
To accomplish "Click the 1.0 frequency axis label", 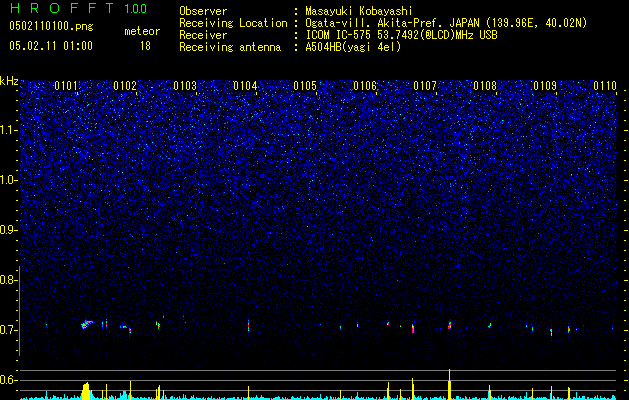I will (x=9, y=180).
